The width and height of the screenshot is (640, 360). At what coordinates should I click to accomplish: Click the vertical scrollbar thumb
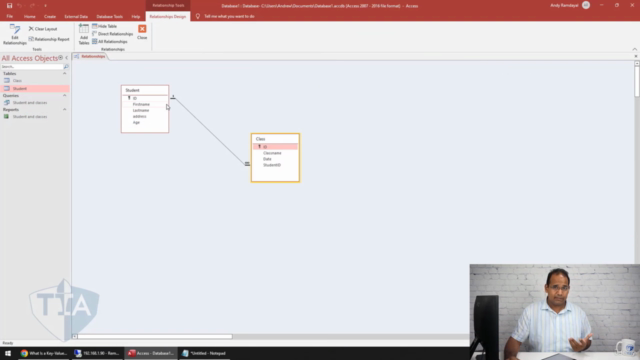(637, 82)
